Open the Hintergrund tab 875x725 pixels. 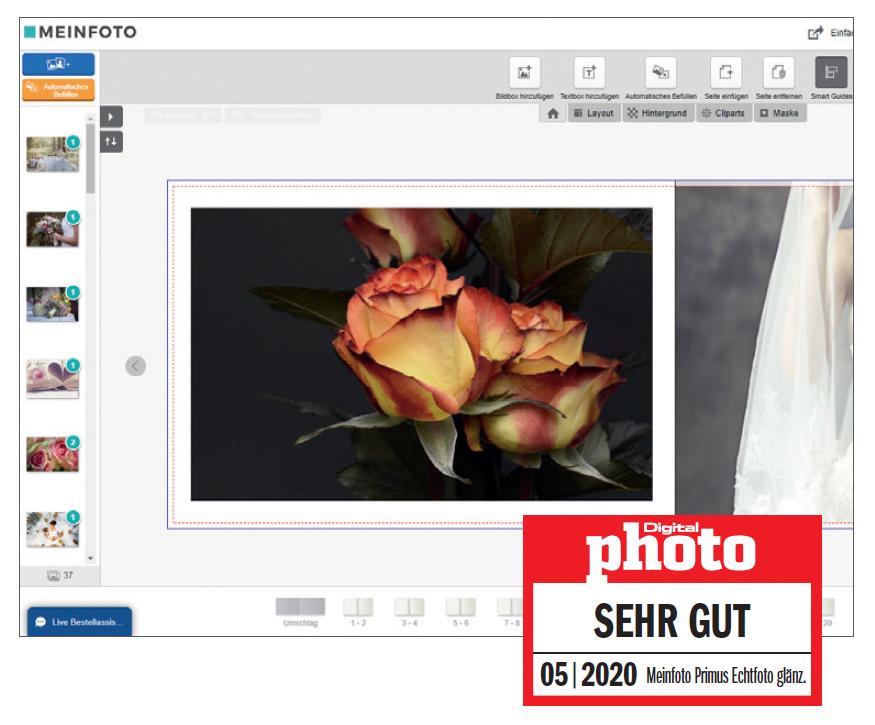tap(658, 113)
